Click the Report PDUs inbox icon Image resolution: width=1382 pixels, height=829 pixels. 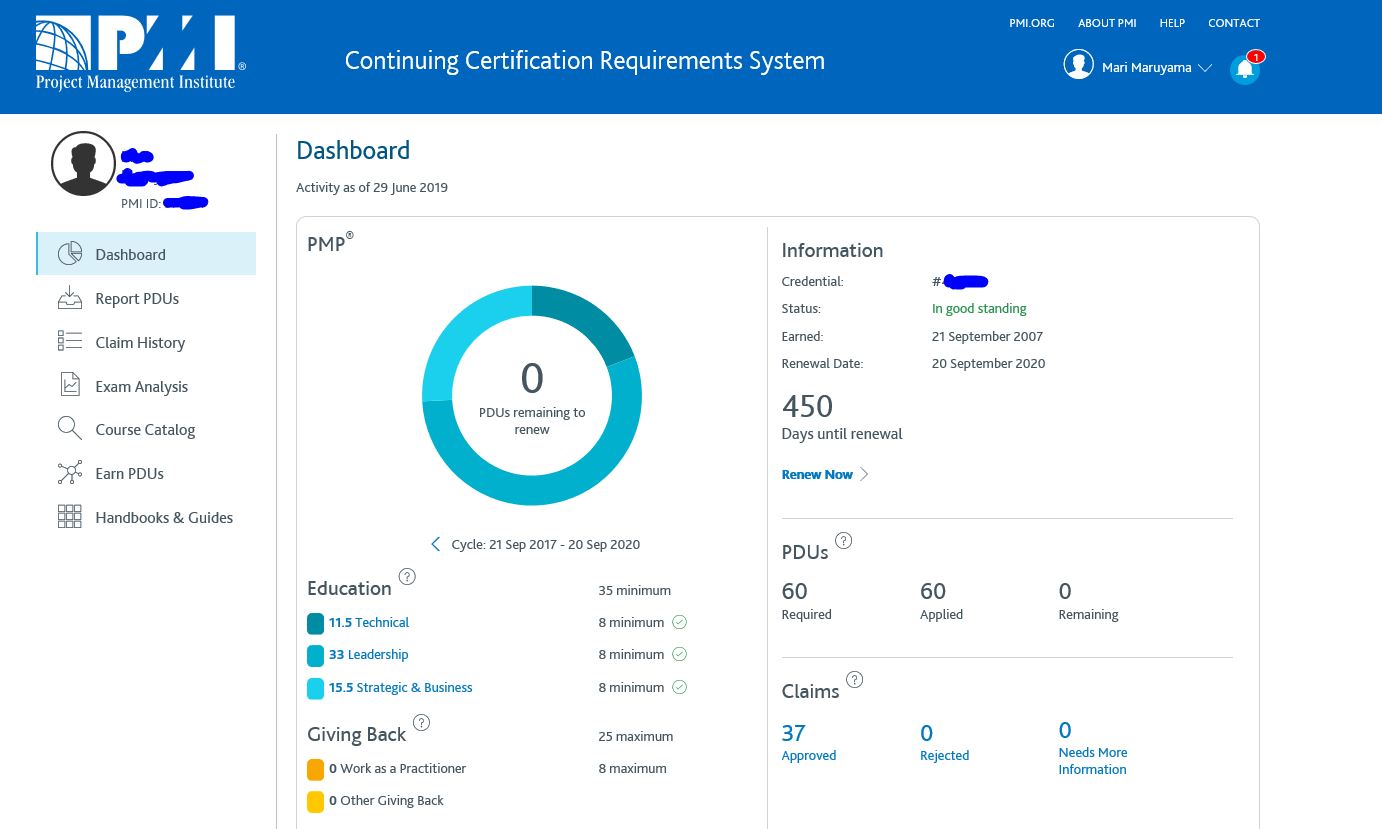click(x=70, y=298)
